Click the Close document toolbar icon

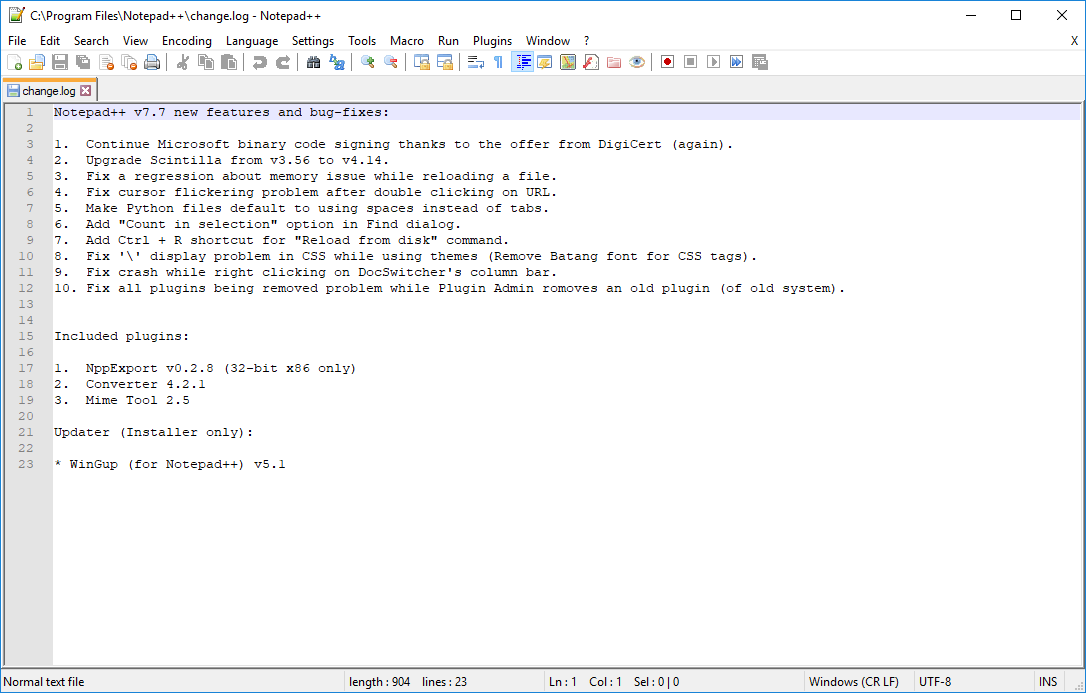tap(106, 62)
